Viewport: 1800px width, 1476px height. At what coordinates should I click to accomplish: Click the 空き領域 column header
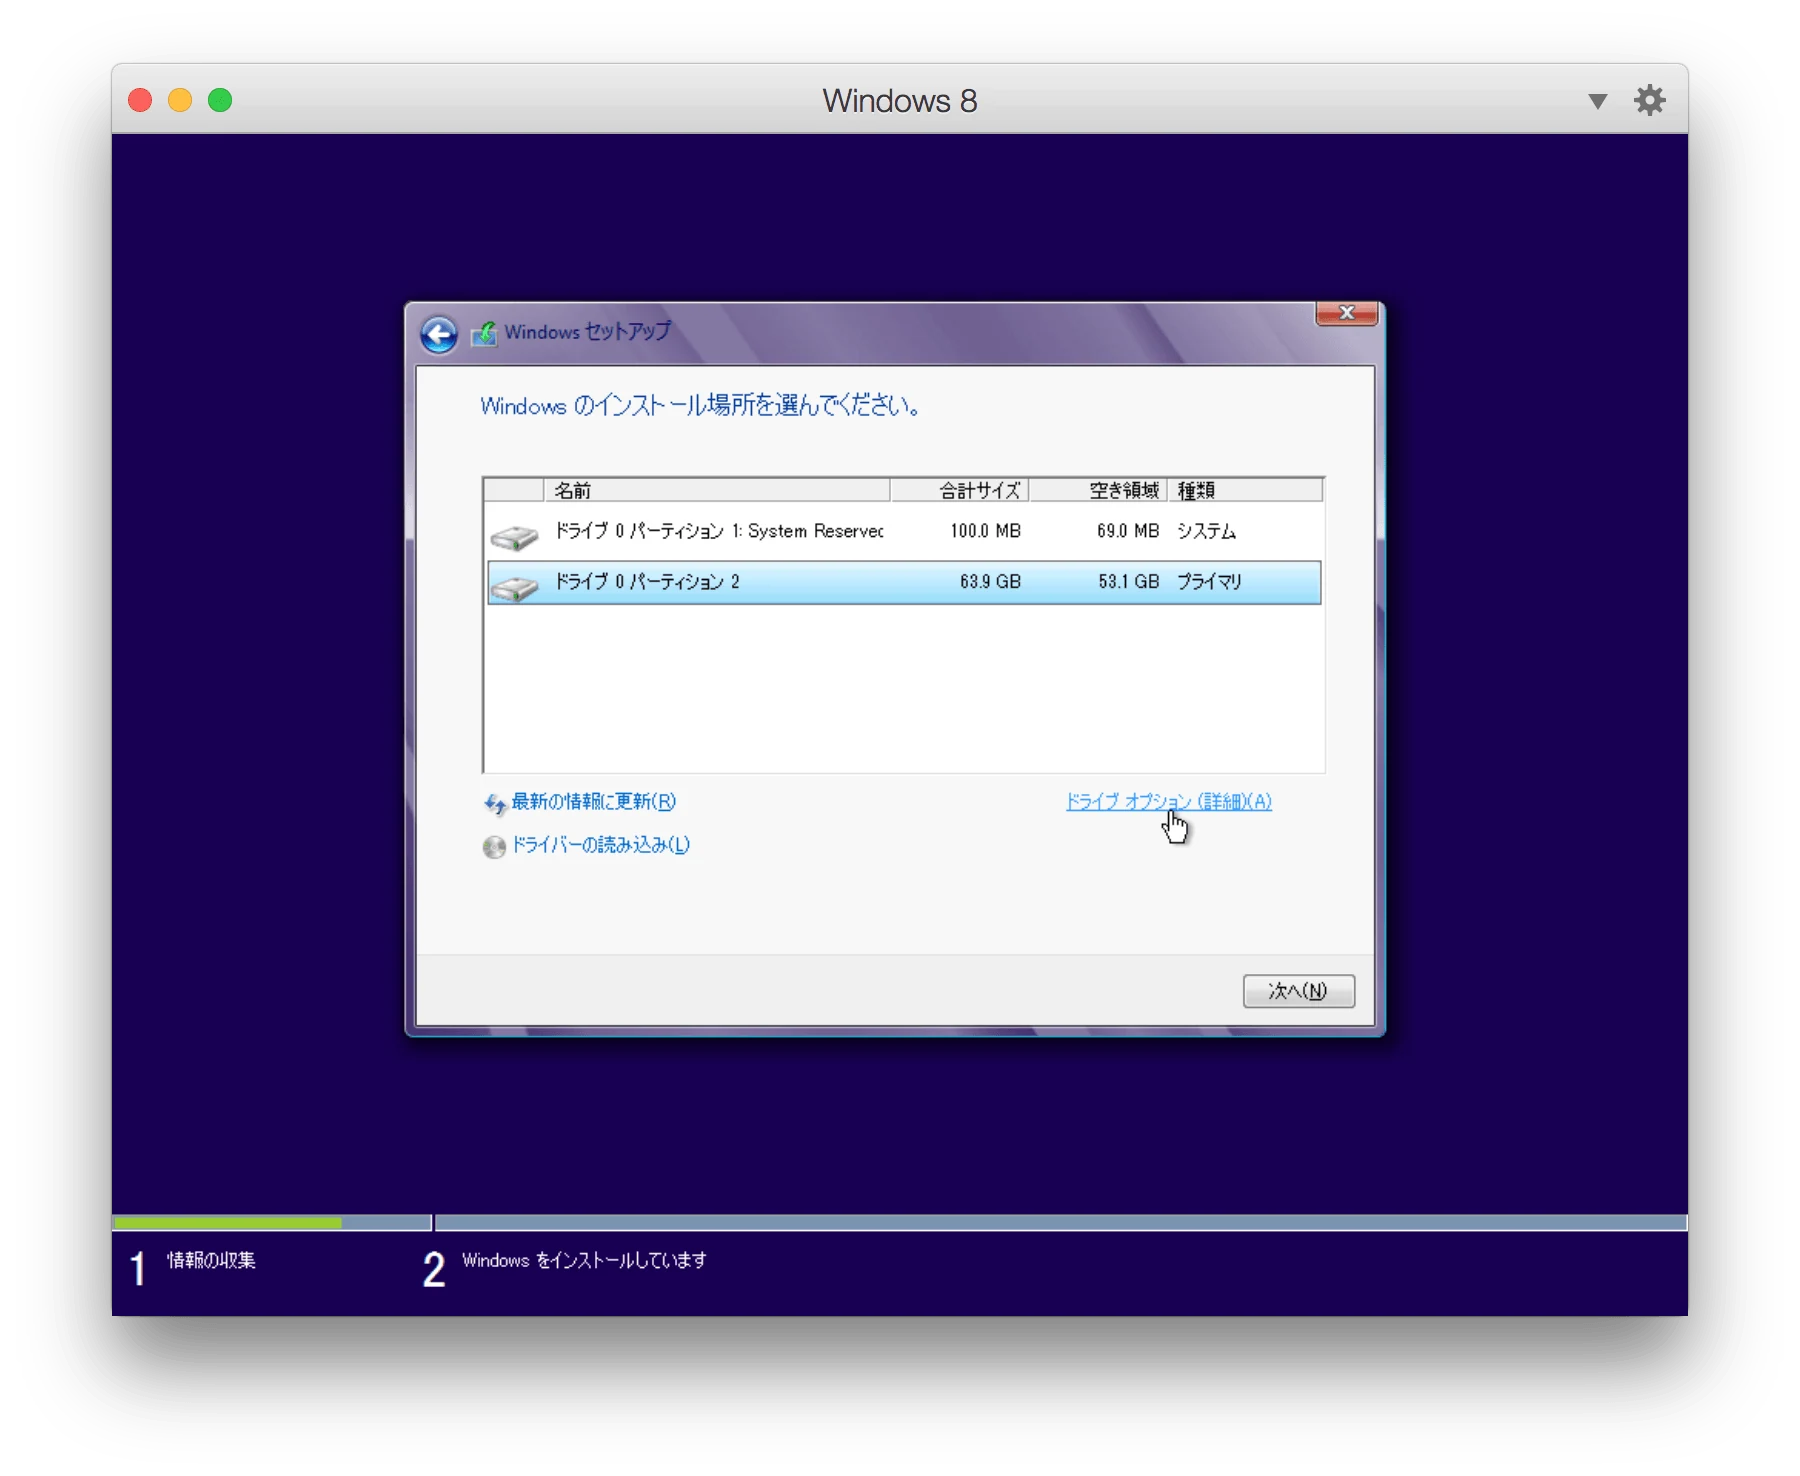click(x=1098, y=490)
